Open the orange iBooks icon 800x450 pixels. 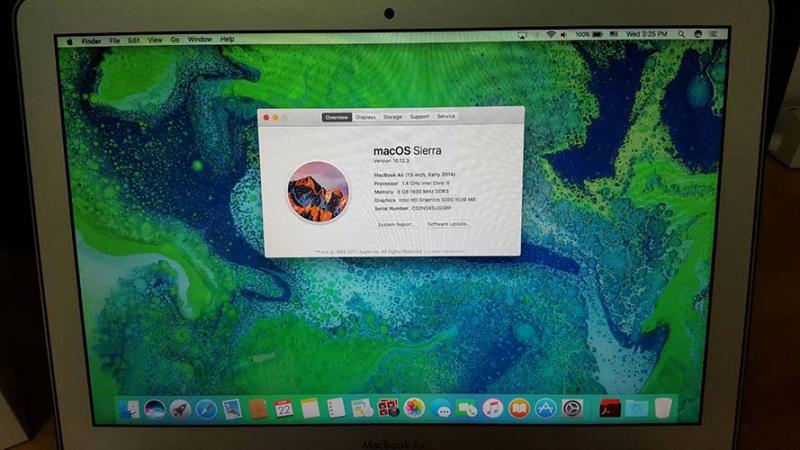click(x=519, y=408)
